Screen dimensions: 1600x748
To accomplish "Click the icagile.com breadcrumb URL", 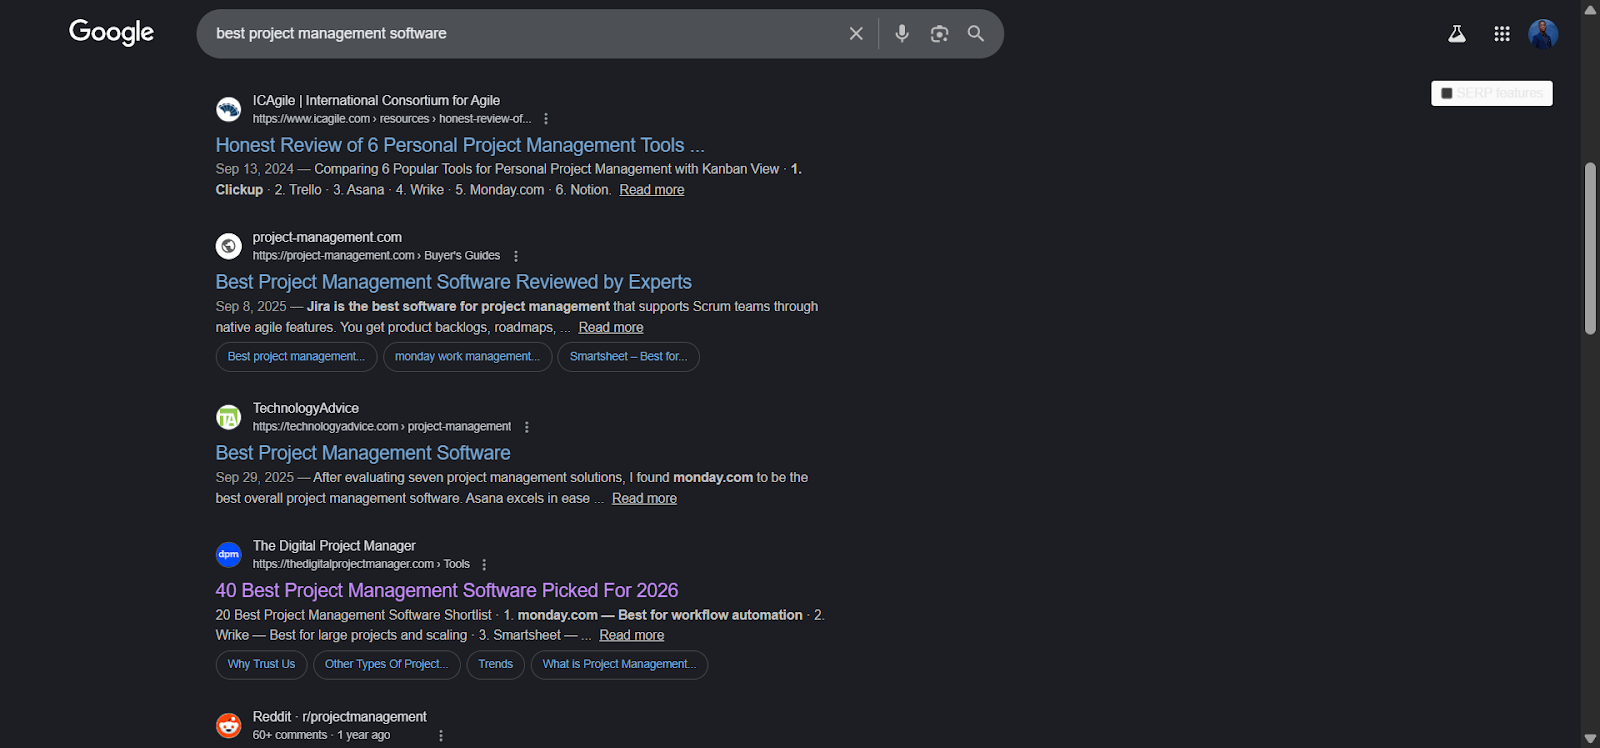I will tap(392, 119).
